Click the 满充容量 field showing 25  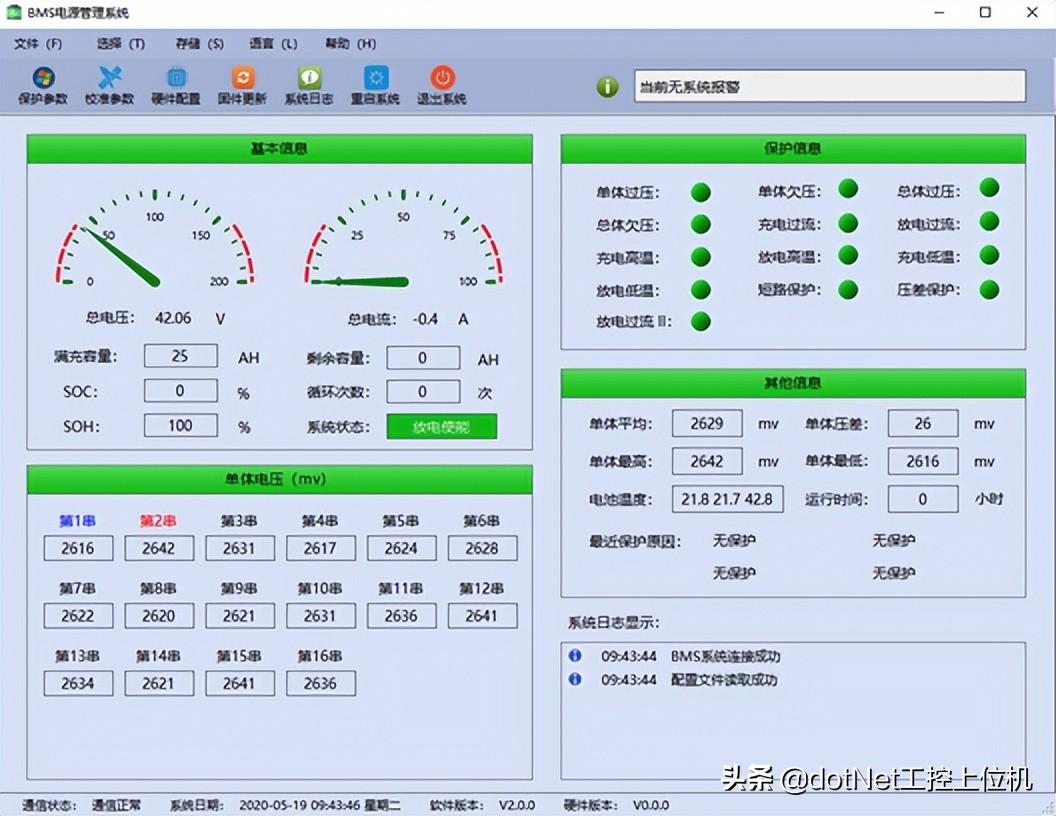[x=180, y=355]
